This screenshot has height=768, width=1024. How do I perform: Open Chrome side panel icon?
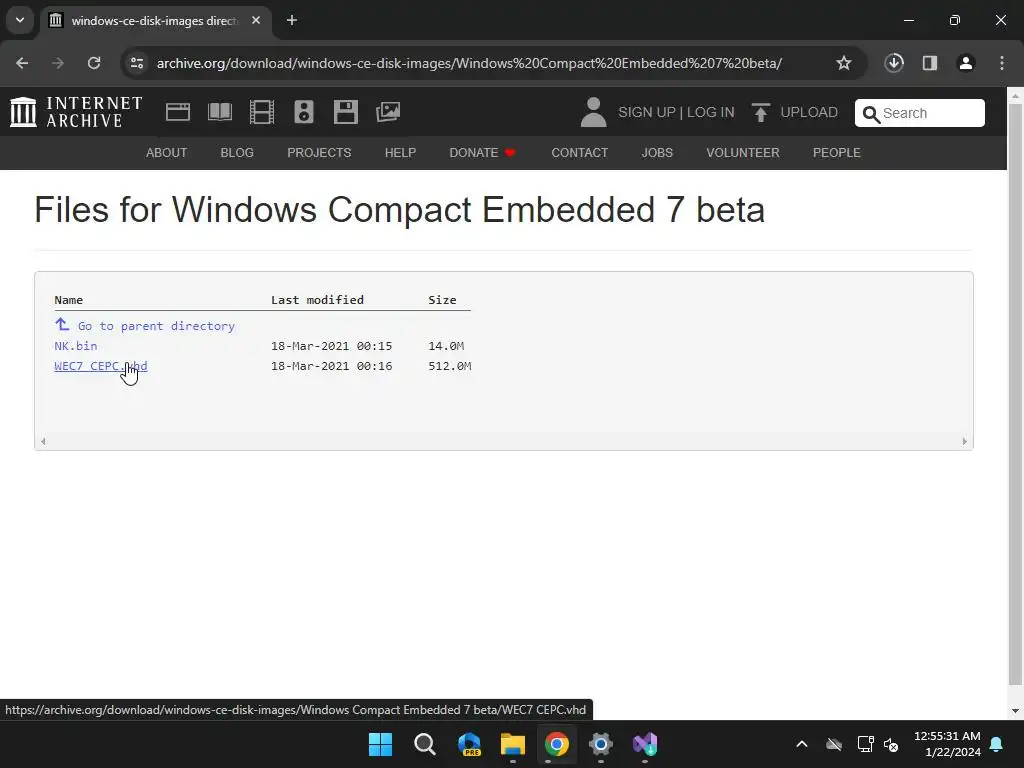click(930, 63)
